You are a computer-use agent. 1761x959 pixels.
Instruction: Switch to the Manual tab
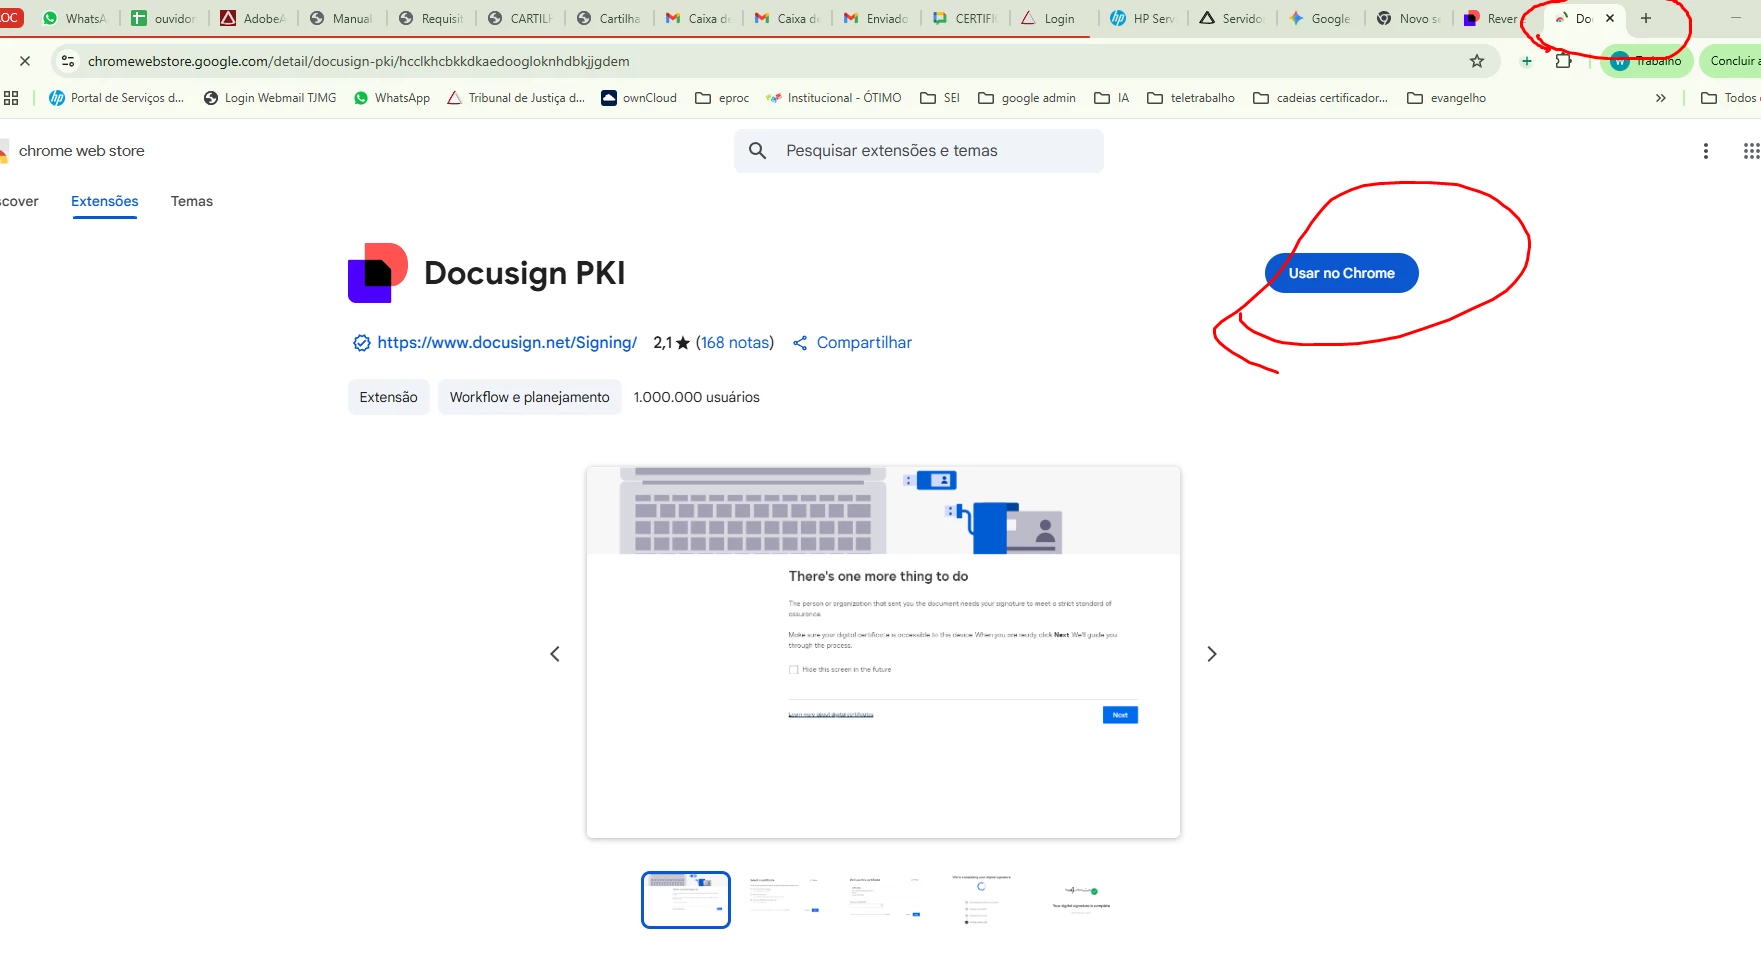(342, 18)
